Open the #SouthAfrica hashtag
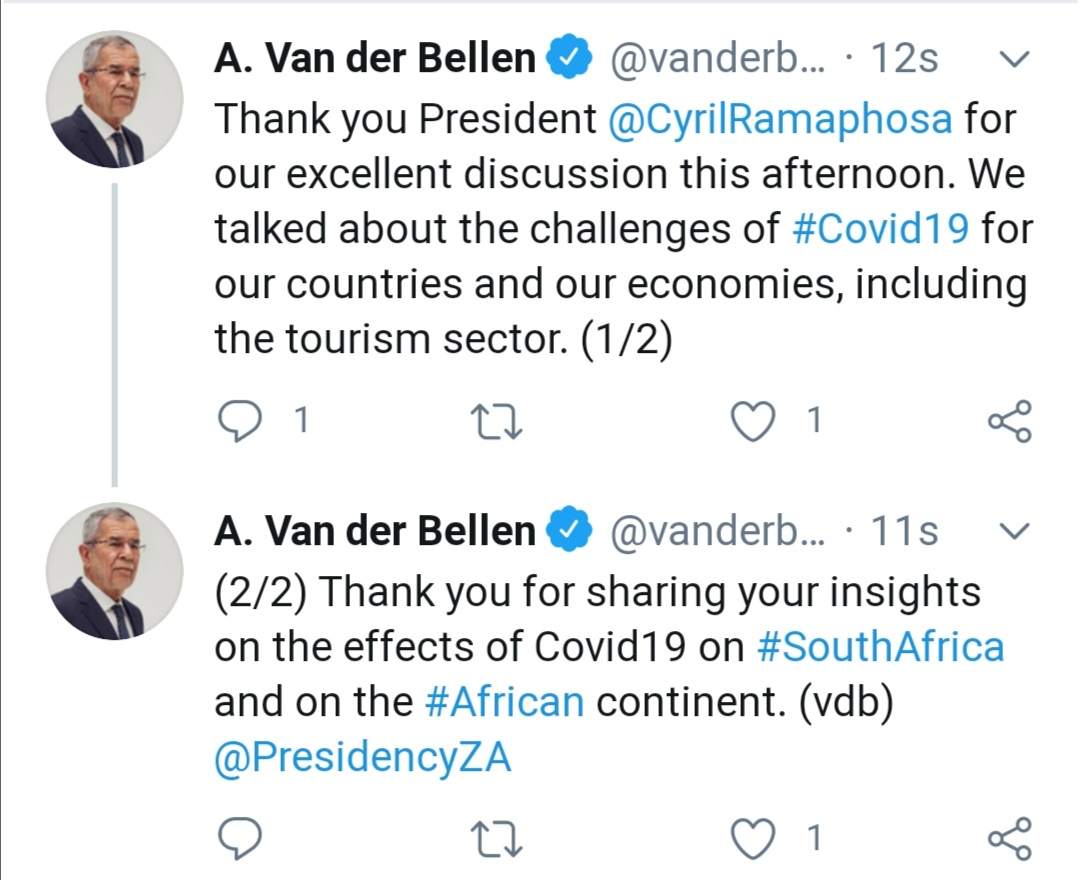This screenshot has width=1080, height=880. [880, 647]
